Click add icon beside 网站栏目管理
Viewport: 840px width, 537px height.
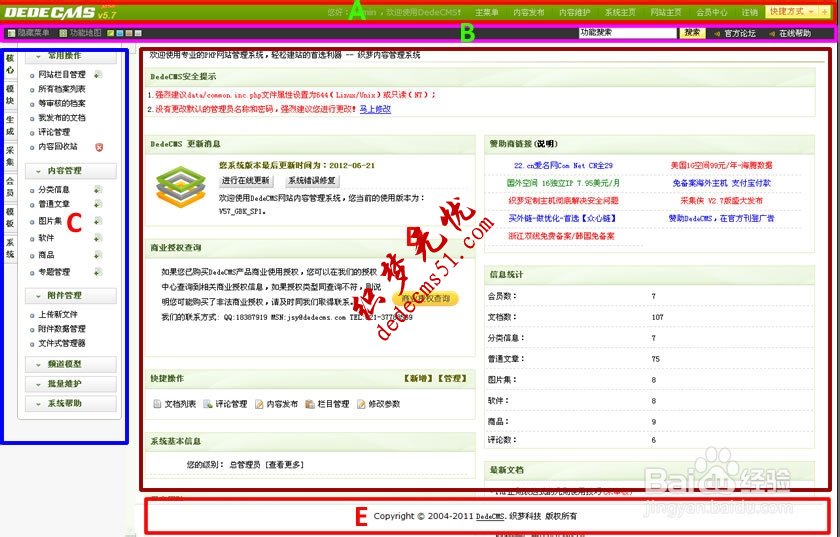point(98,74)
